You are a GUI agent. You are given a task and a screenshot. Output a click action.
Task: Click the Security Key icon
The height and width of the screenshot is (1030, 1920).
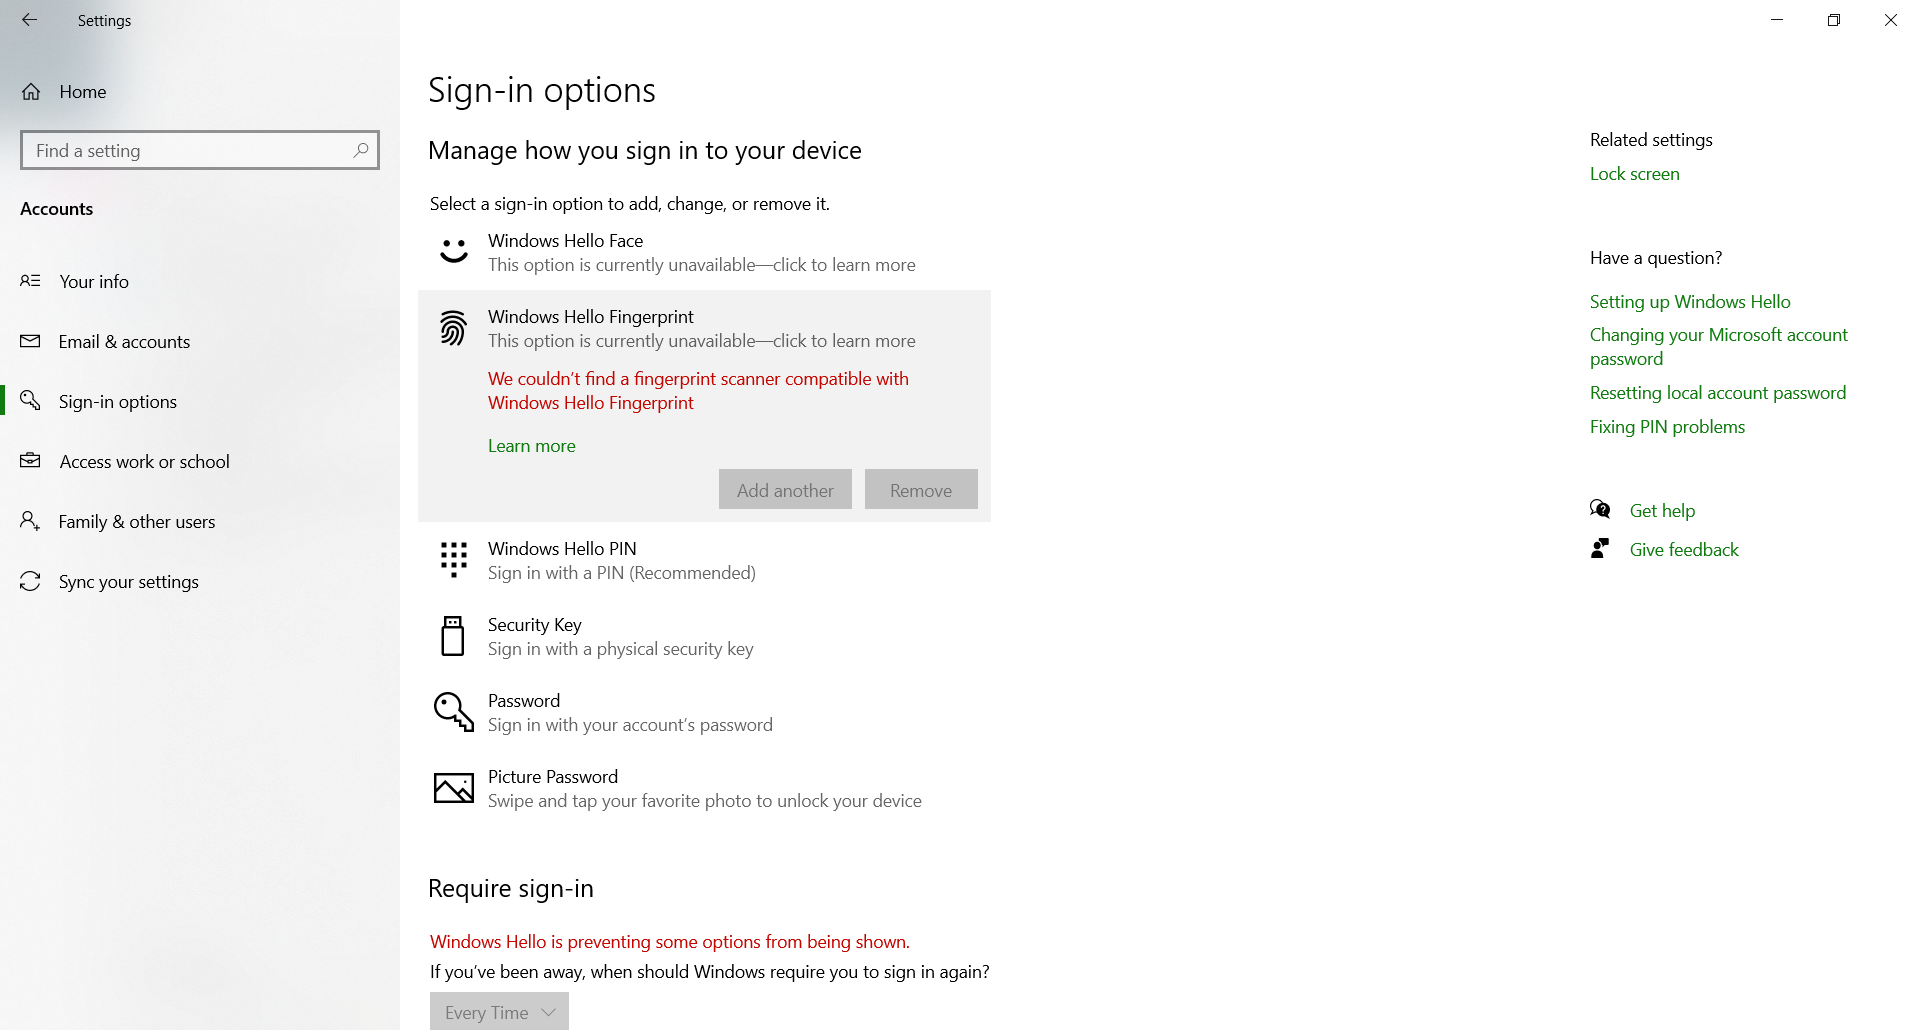click(453, 636)
